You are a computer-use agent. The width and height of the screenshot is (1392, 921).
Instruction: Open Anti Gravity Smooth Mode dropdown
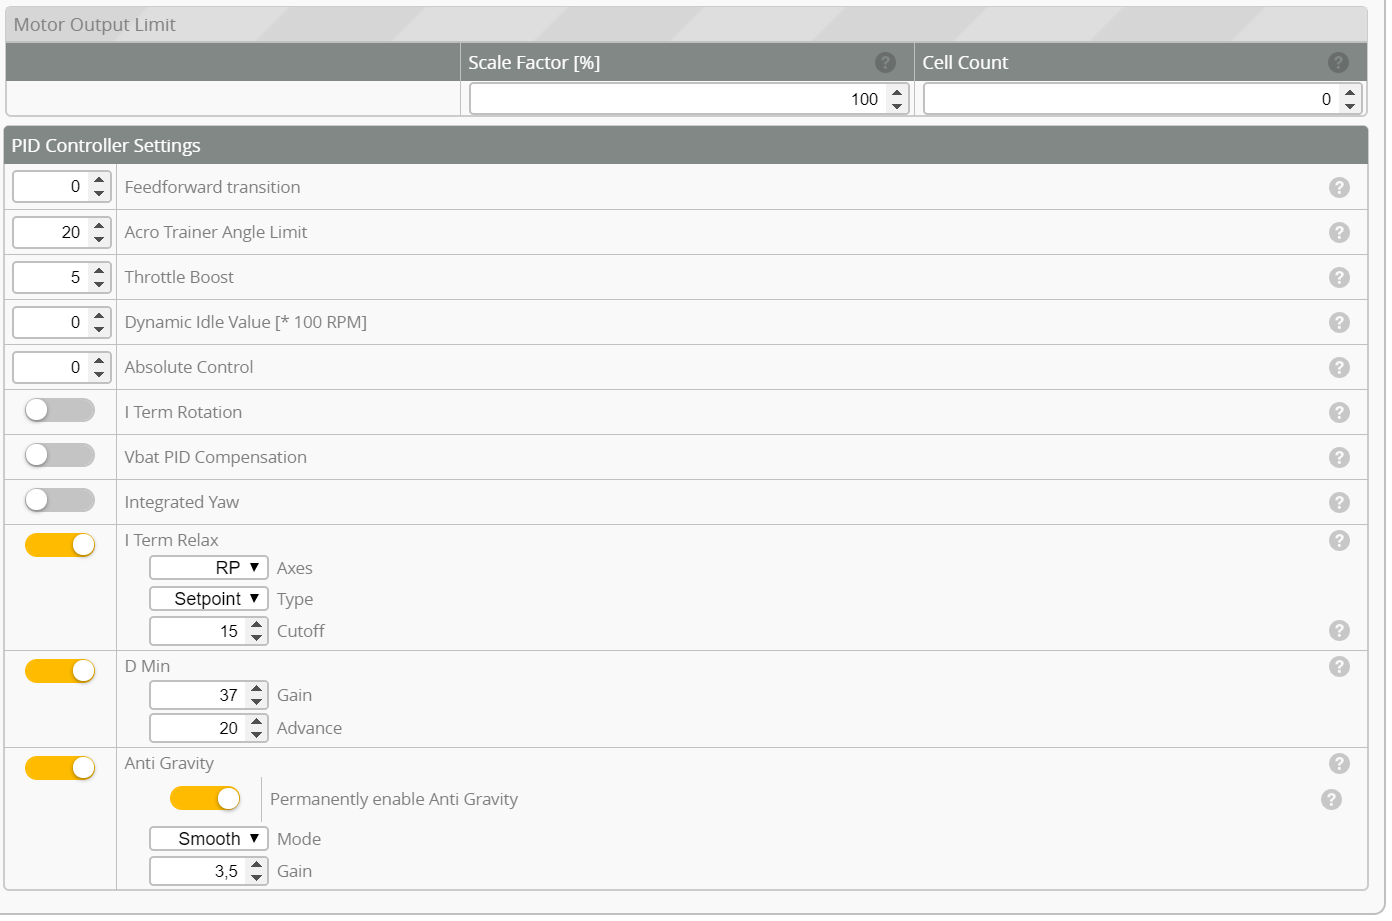tap(209, 839)
